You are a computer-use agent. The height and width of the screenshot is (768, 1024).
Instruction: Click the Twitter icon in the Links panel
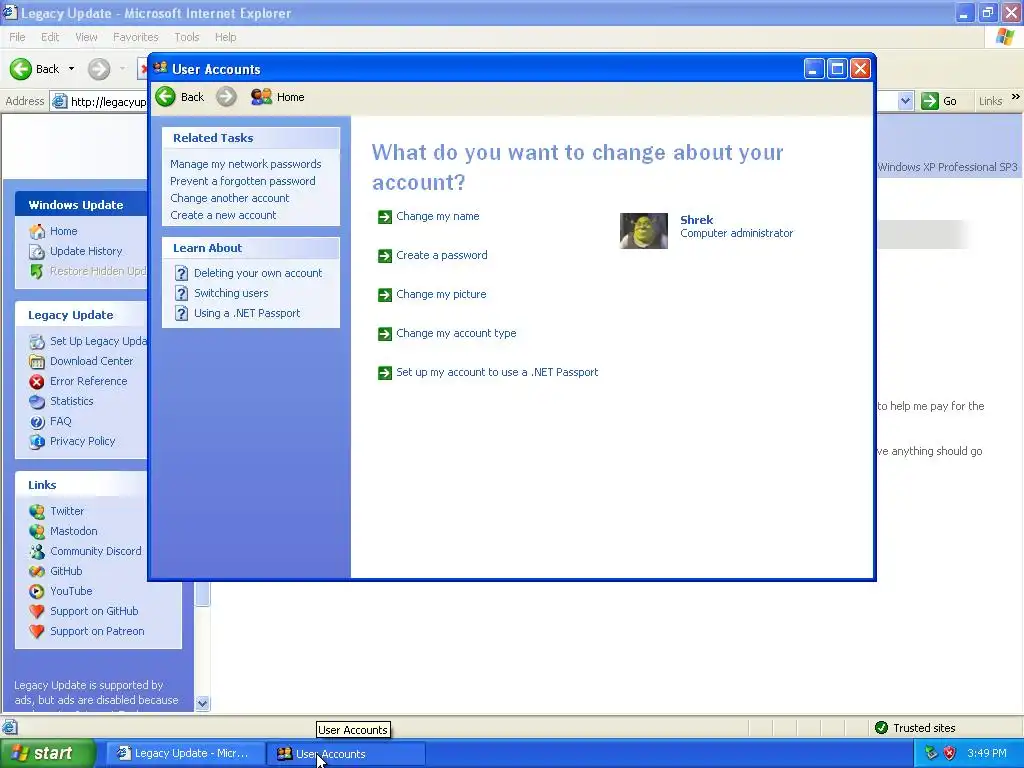coord(37,511)
